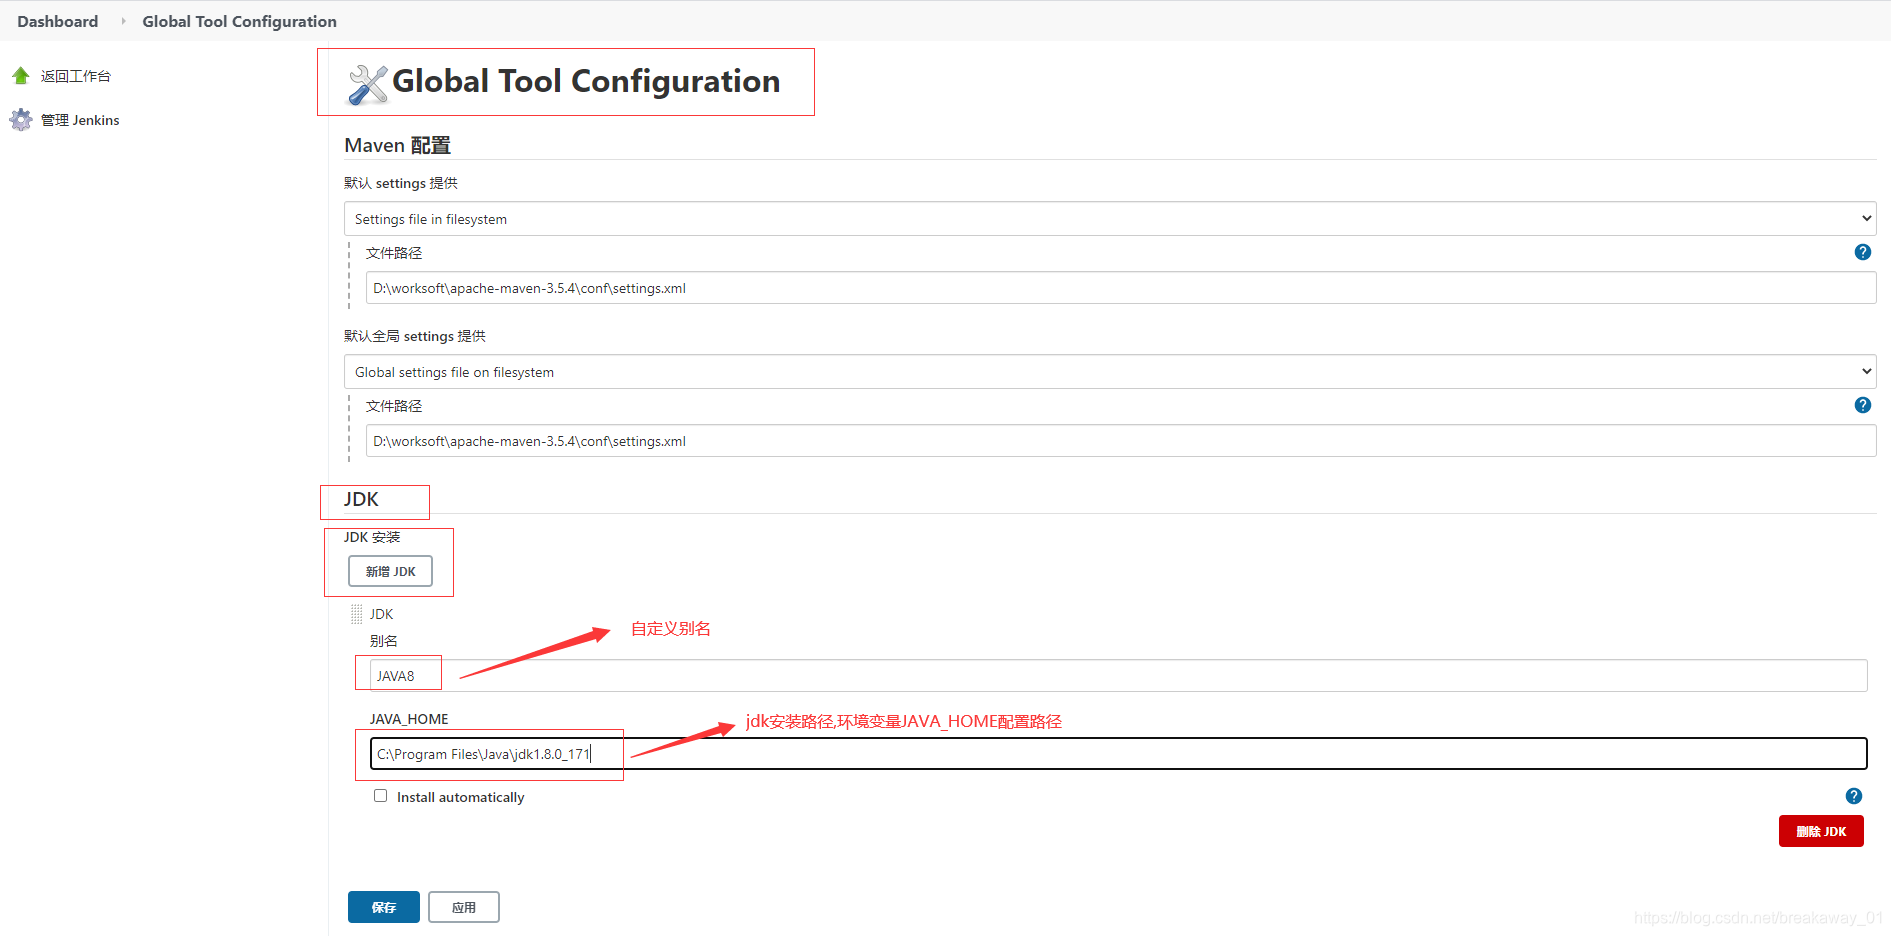Click the wrench and screwdriver tools icon
This screenshot has height=936, width=1891.
coord(367,84)
